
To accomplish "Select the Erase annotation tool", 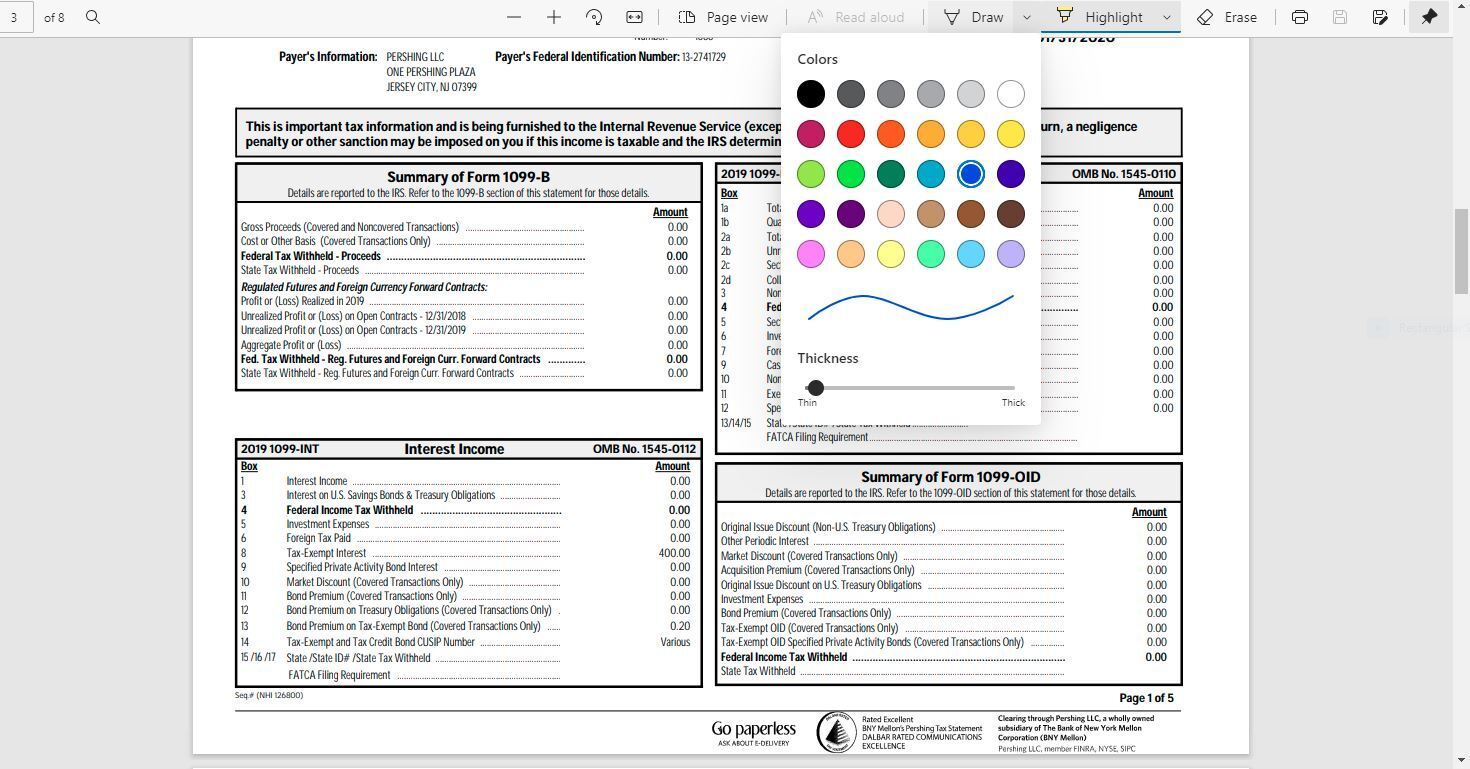I will [x=1229, y=17].
